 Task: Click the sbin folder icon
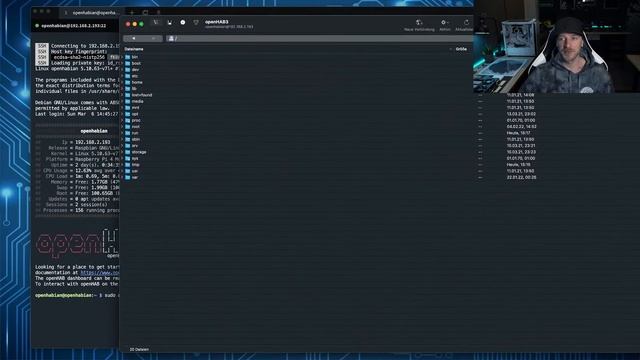pos(128,139)
